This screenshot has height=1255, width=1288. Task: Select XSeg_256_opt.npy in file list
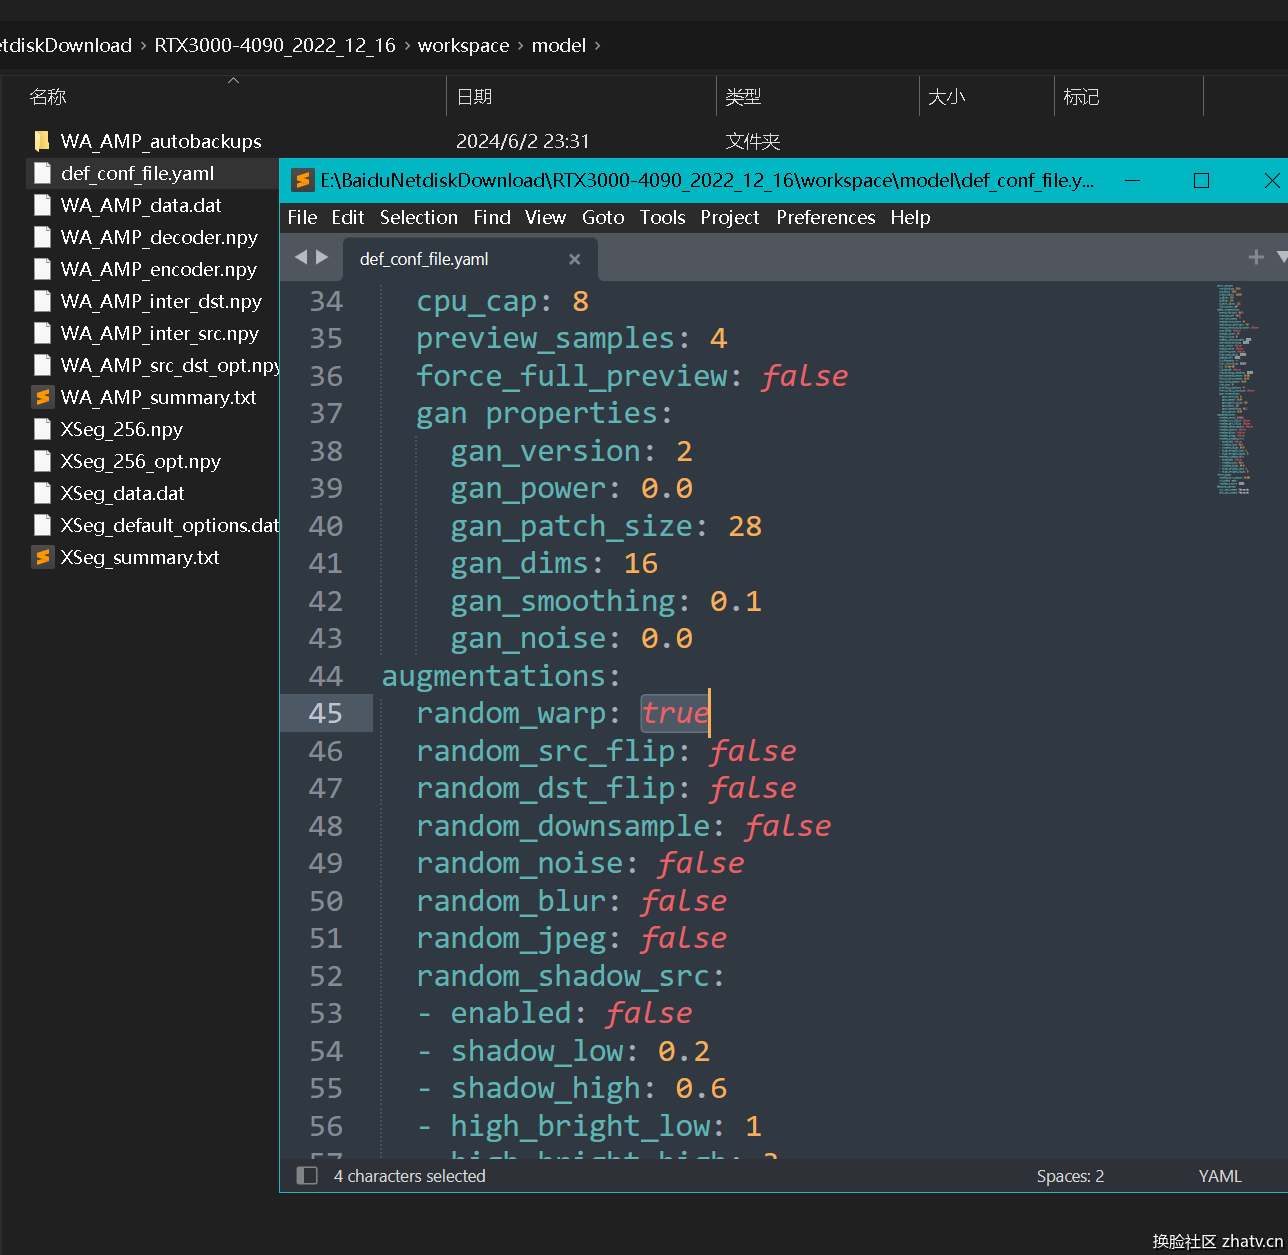point(140,461)
